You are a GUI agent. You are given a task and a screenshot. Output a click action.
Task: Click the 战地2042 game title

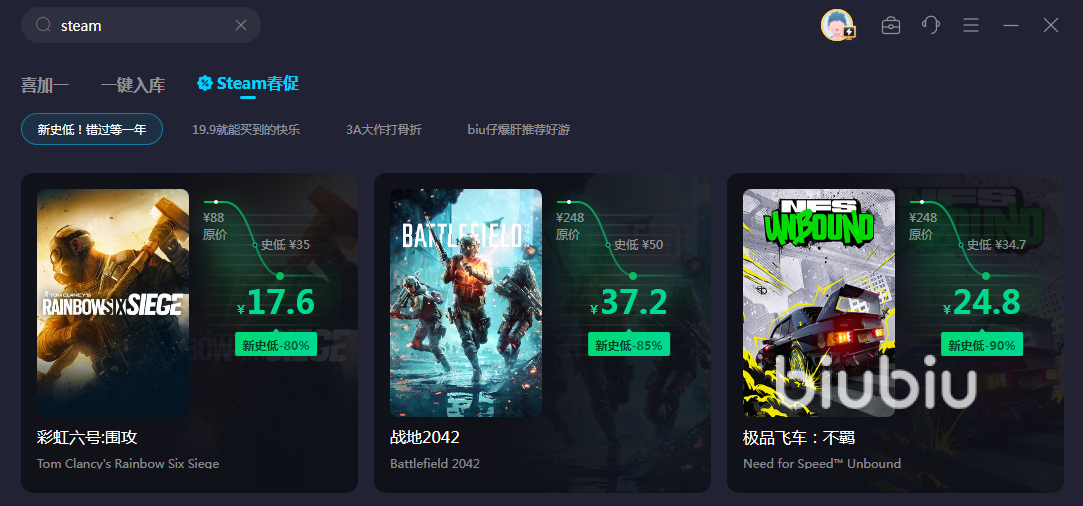click(x=425, y=438)
